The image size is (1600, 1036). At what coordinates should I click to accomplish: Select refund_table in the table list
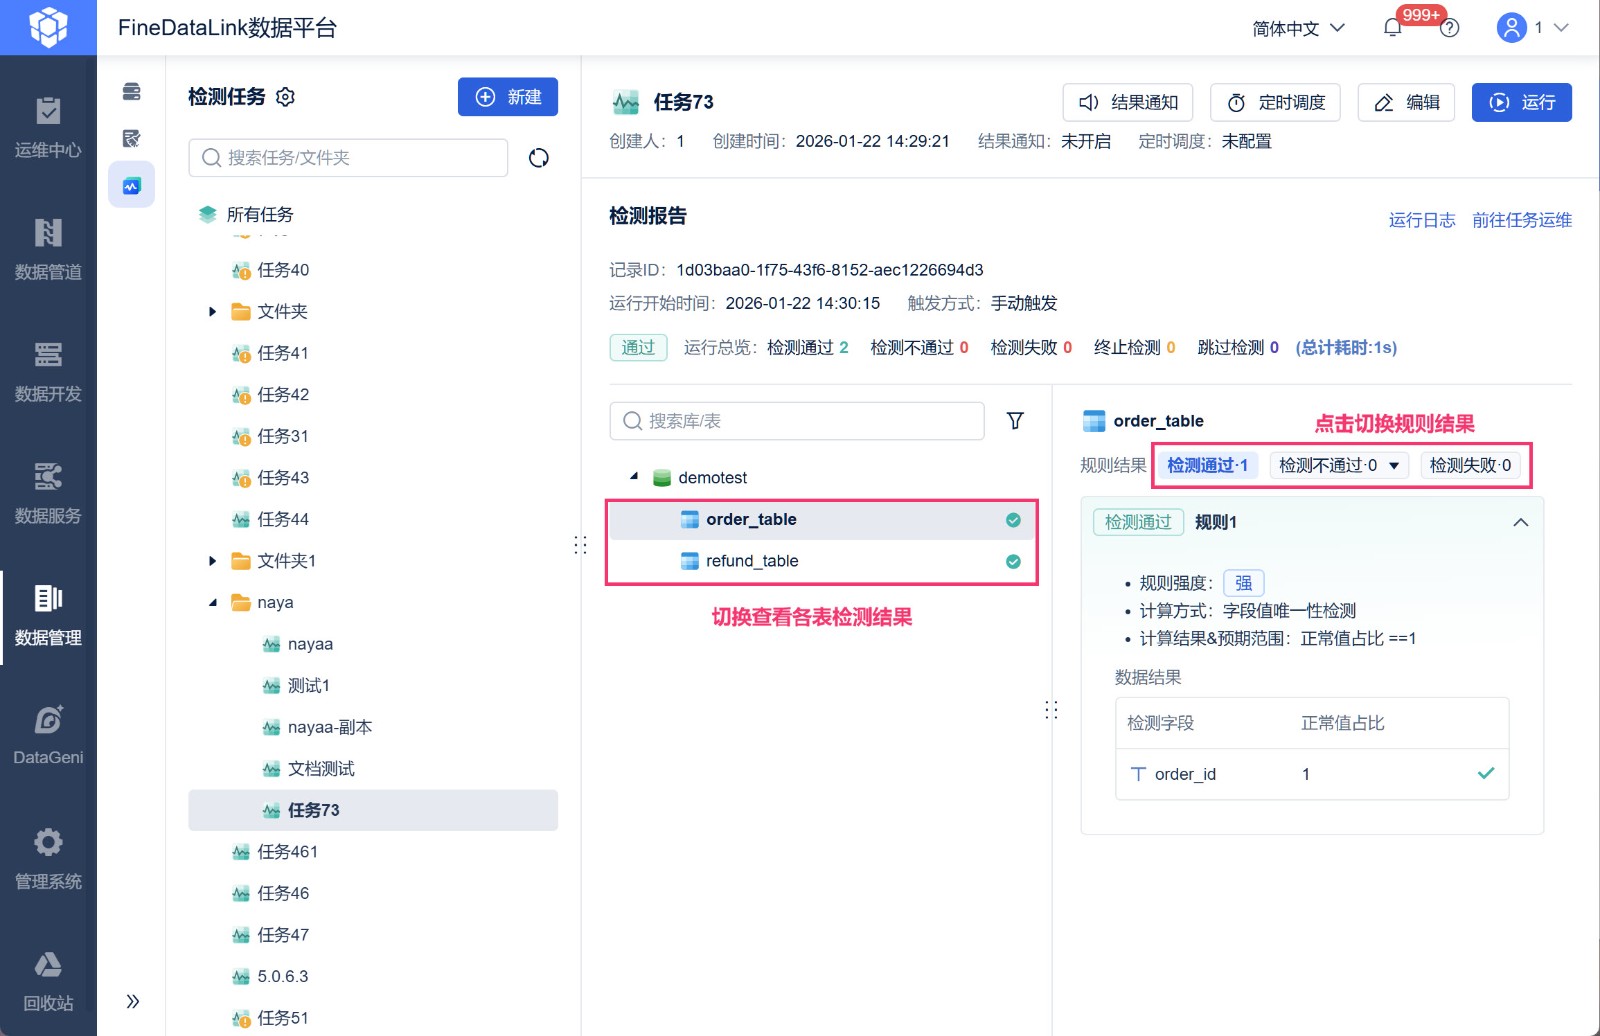pyautogui.click(x=752, y=561)
